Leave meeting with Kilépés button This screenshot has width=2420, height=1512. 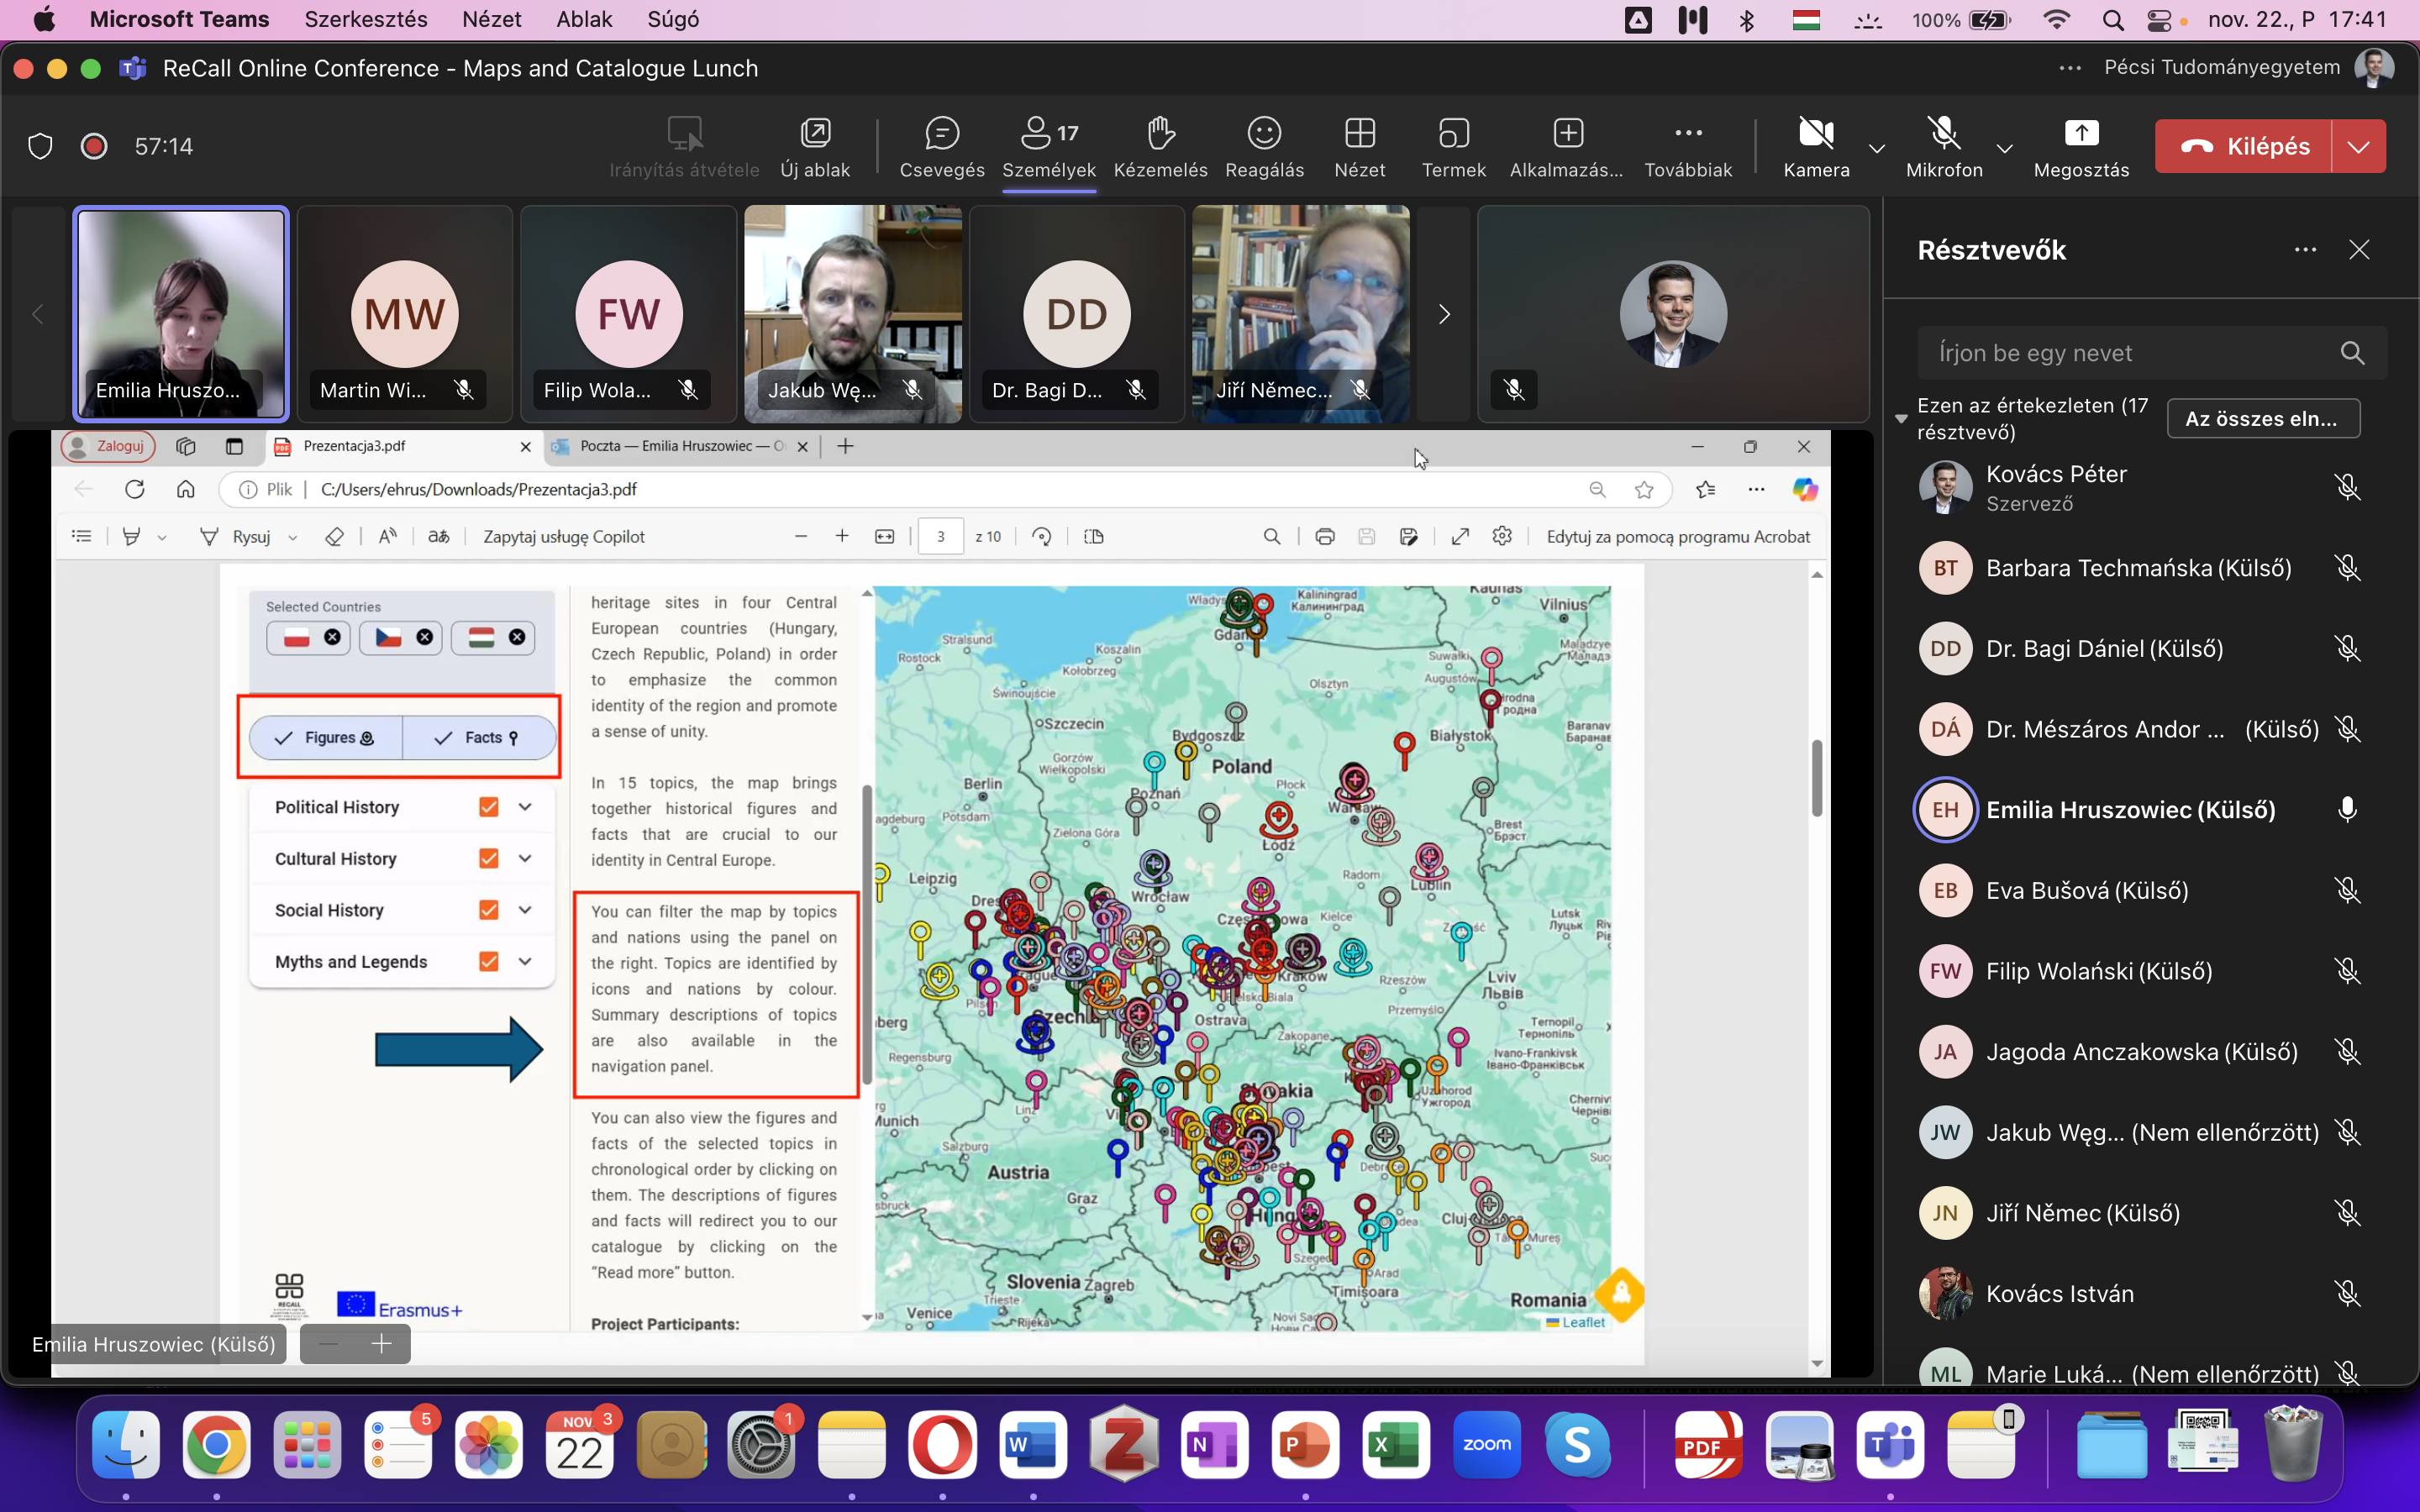click(2244, 147)
